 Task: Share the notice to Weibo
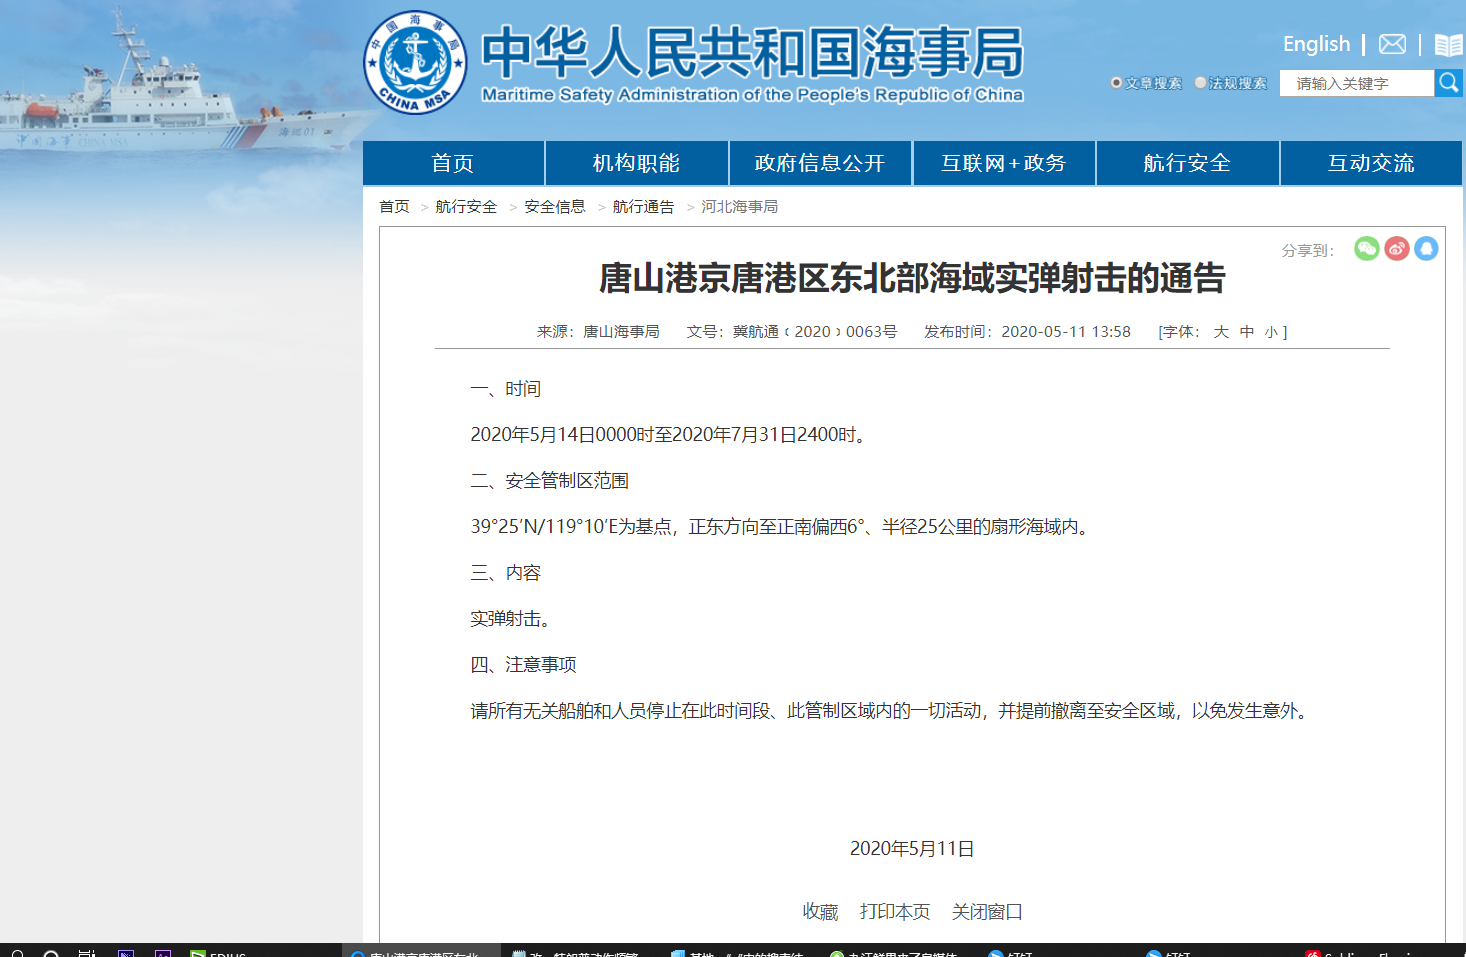pos(1396,249)
